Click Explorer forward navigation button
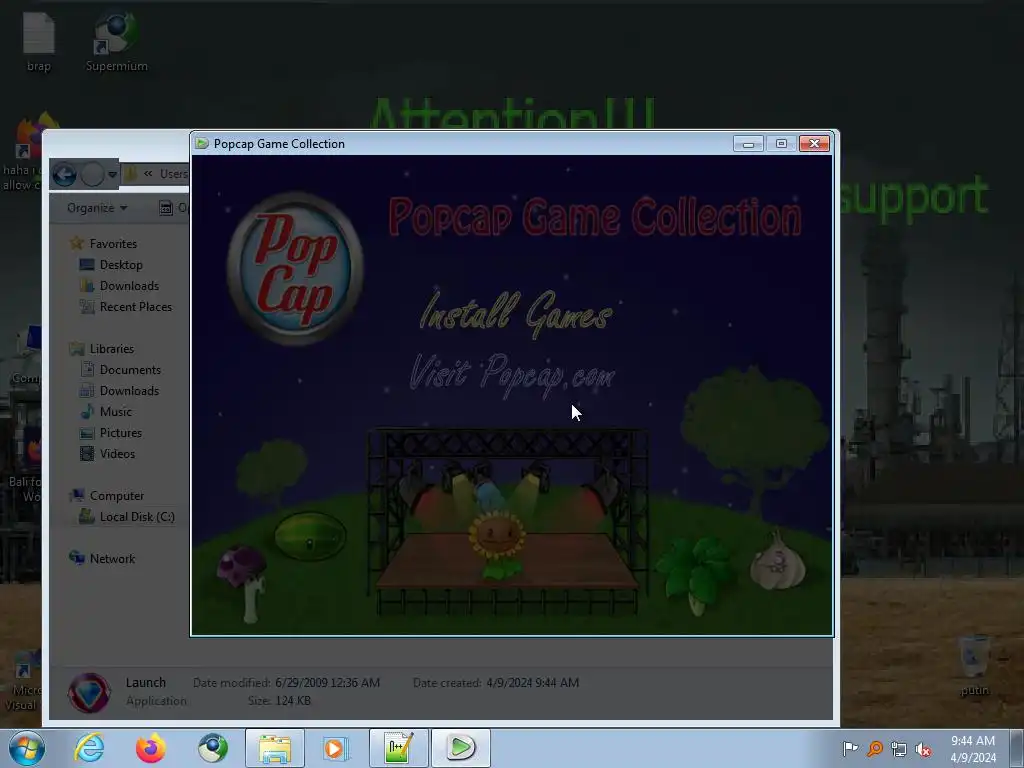This screenshot has height=768, width=1024. tap(92, 174)
